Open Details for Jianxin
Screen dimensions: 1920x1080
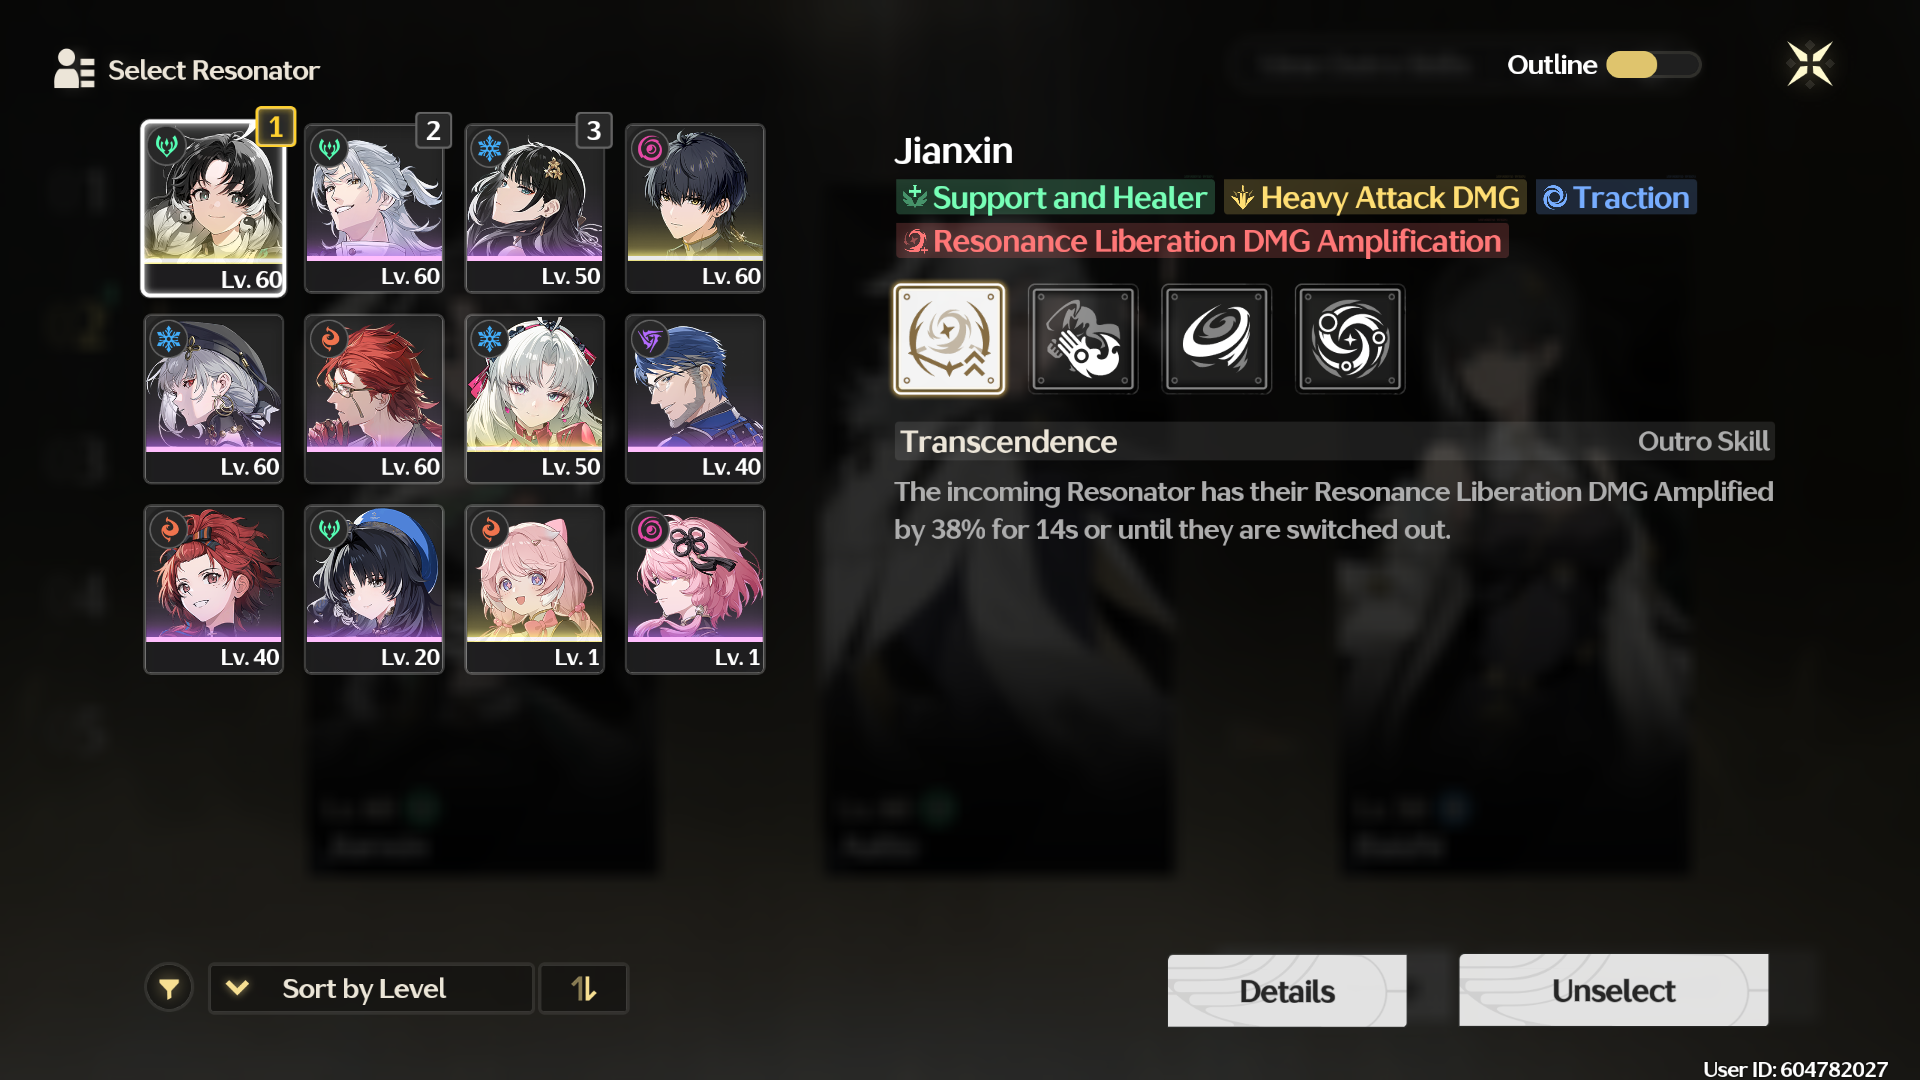tap(1287, 990)
